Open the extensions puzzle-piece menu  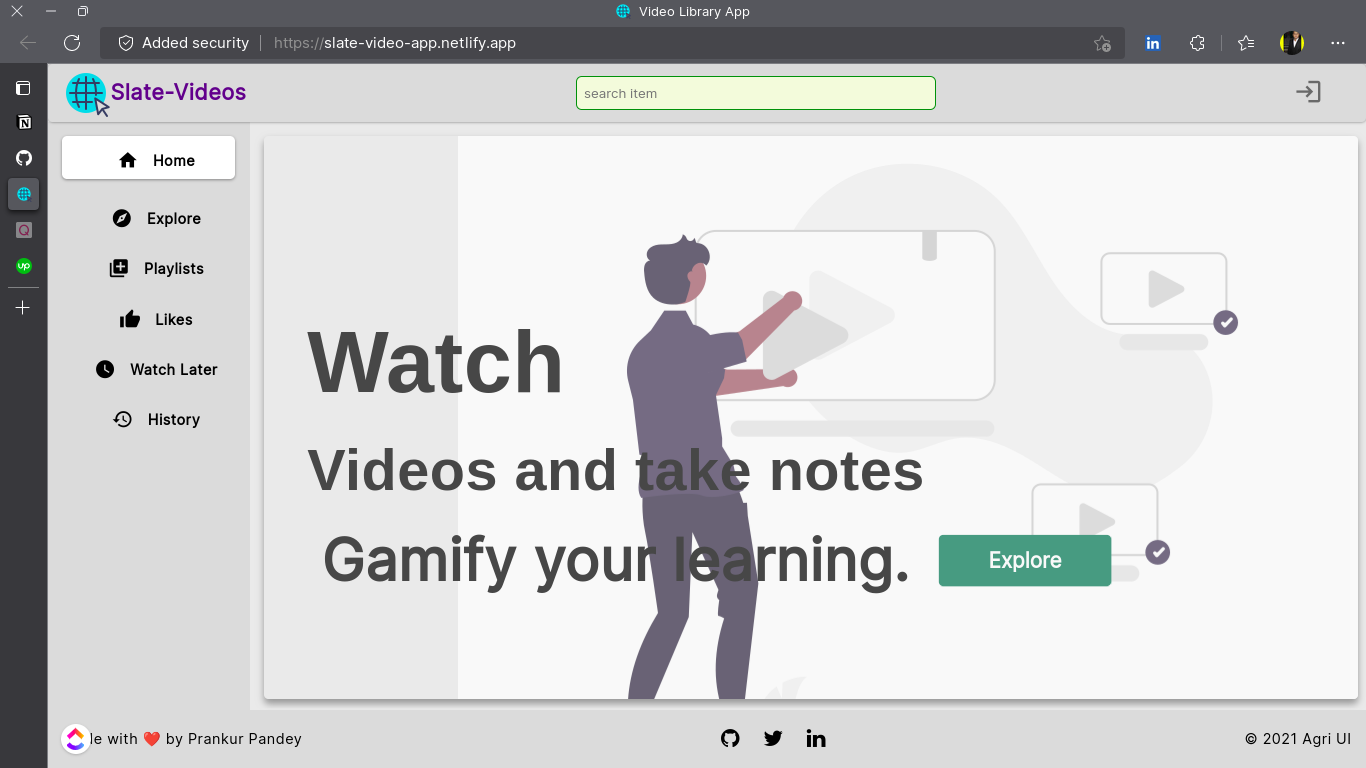point(1197,43)
